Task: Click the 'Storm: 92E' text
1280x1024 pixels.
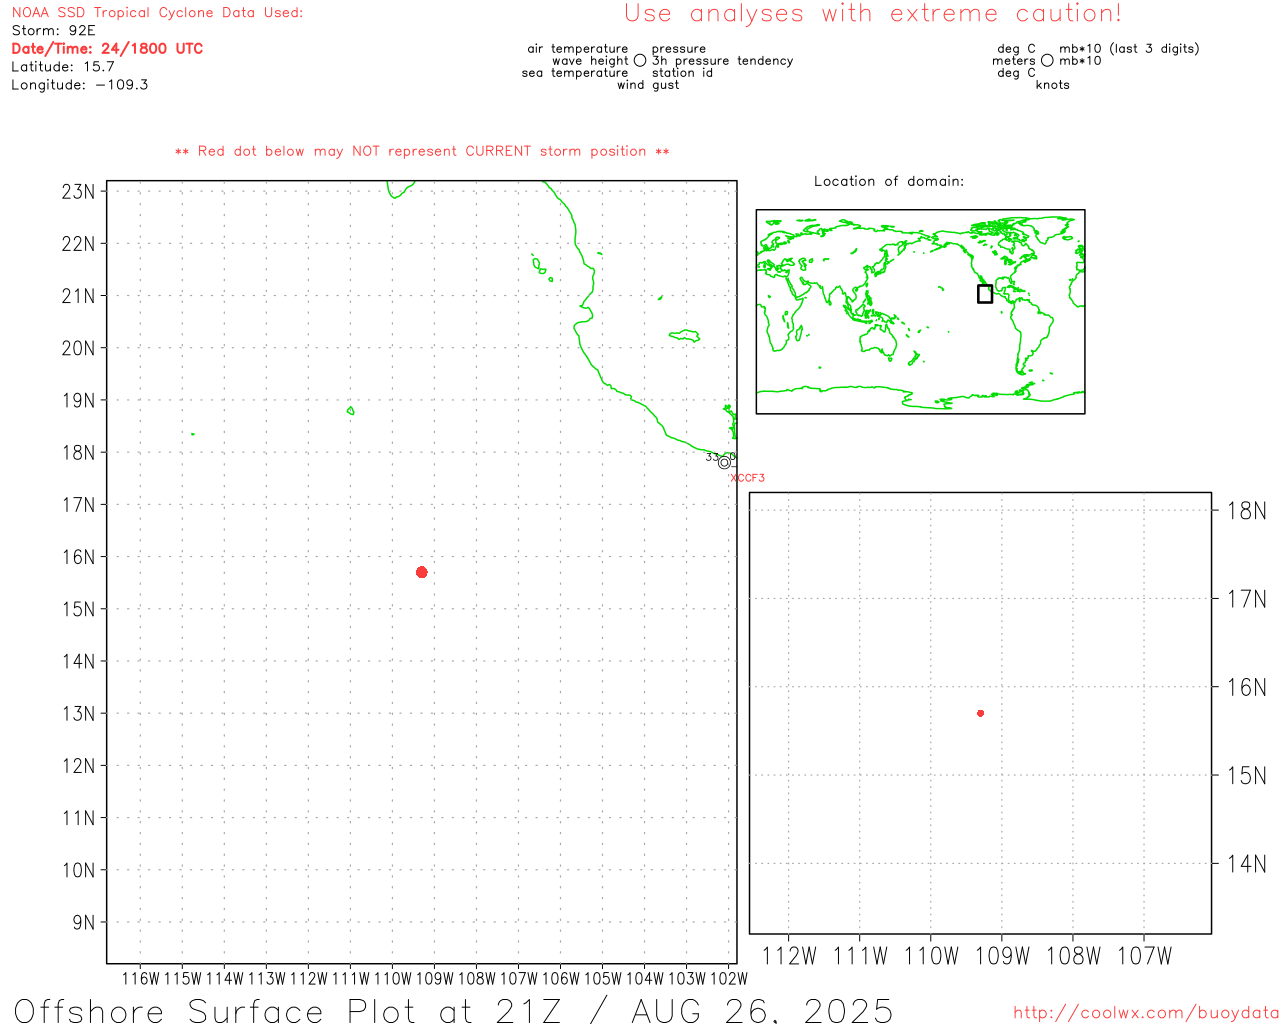Action: tap(53, 31)
